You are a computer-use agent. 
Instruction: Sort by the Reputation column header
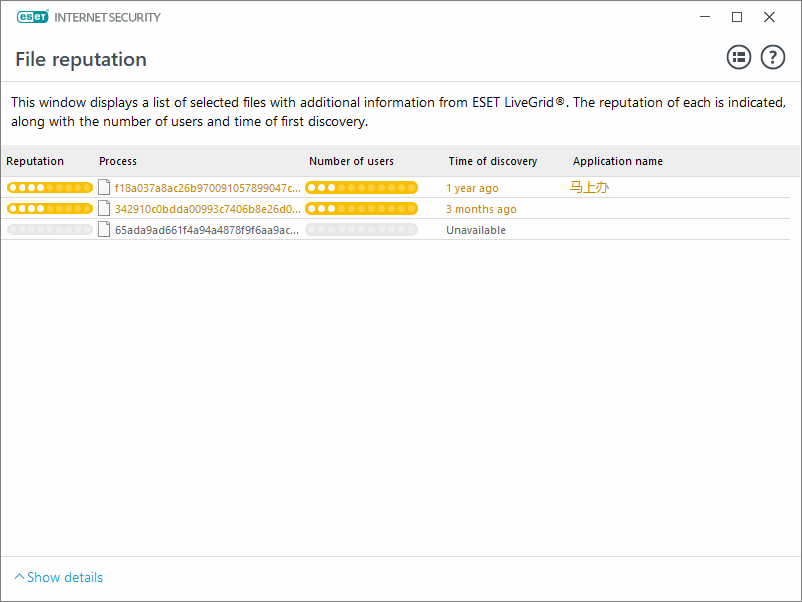pyautogui.click(x=35, y=161)
